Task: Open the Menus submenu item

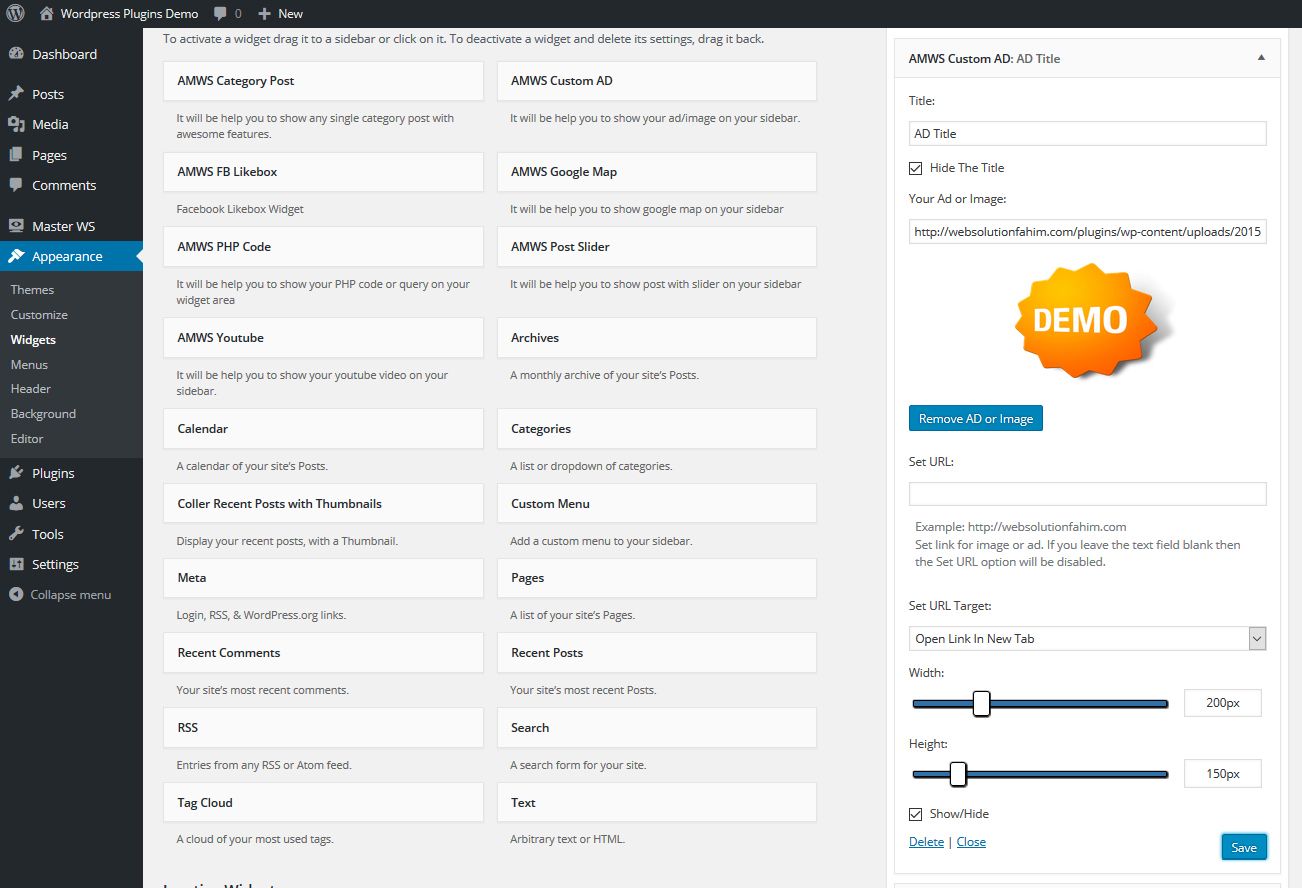Action: click(29, 365)
